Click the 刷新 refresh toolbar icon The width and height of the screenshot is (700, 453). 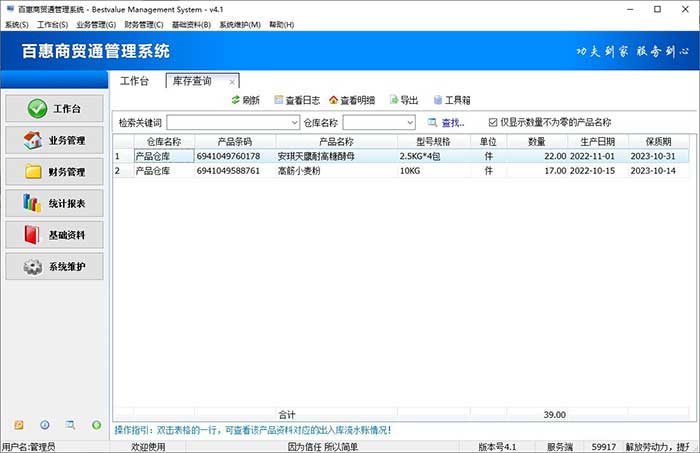pos(236,100)
